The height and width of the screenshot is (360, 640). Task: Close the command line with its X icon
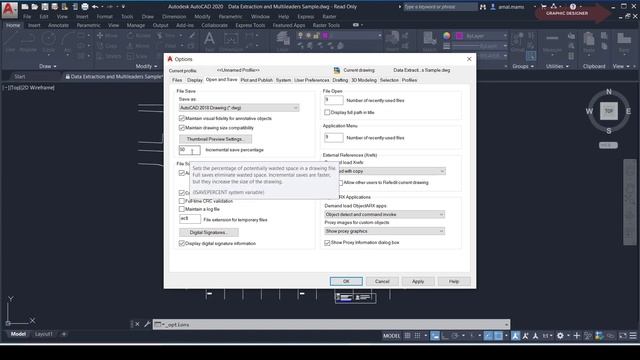click(x=137, y=324)
